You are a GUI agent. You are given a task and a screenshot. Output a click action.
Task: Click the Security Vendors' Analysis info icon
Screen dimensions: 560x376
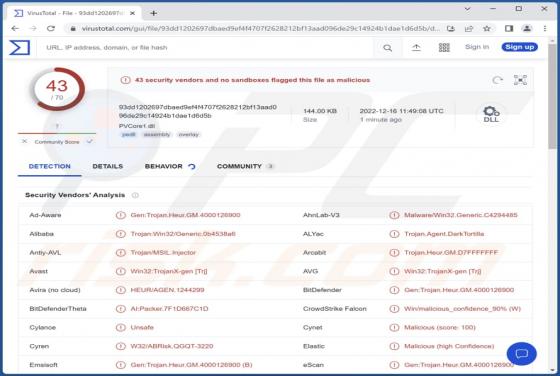[135, 195]
